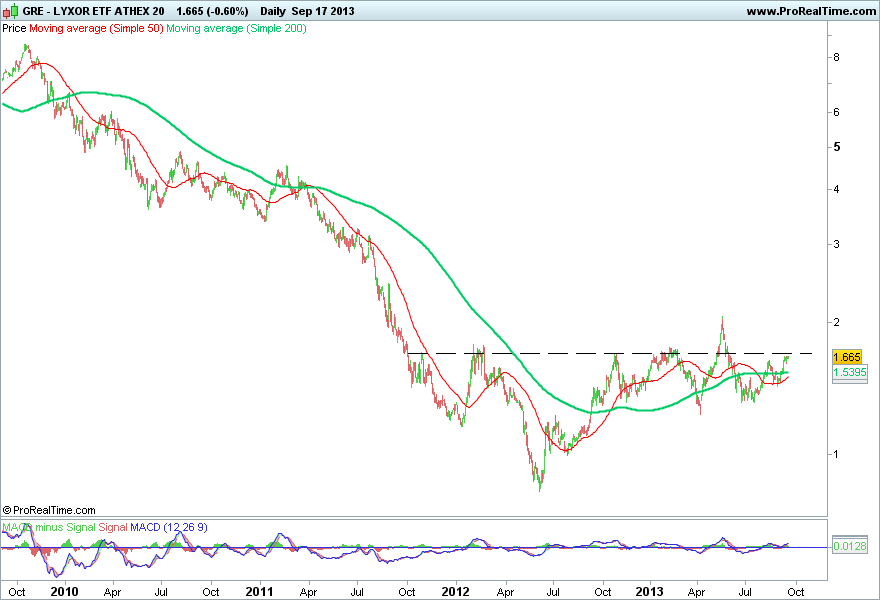Click the 2011 year label on time axis
Screen dimensions: 880x600
click(x=259, y=592)
